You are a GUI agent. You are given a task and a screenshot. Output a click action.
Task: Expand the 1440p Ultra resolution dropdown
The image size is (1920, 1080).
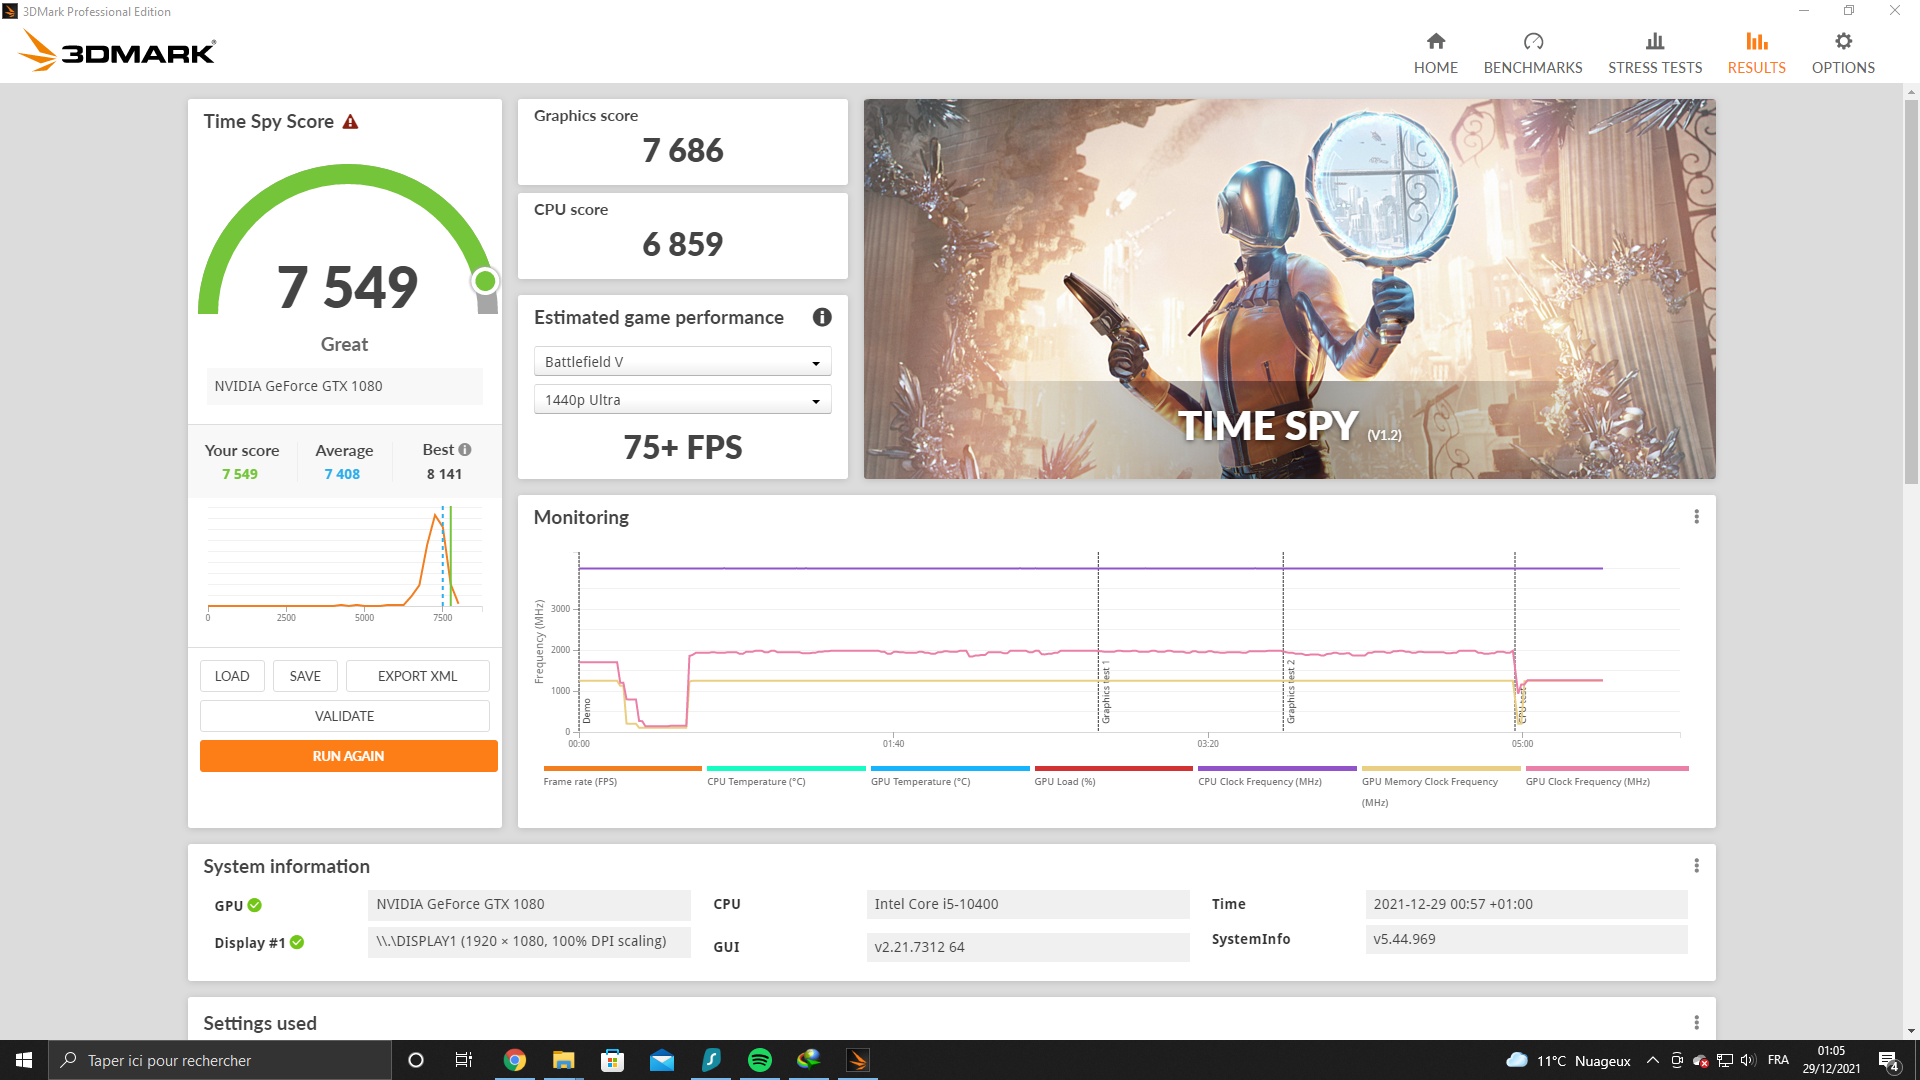click(683, 400)
